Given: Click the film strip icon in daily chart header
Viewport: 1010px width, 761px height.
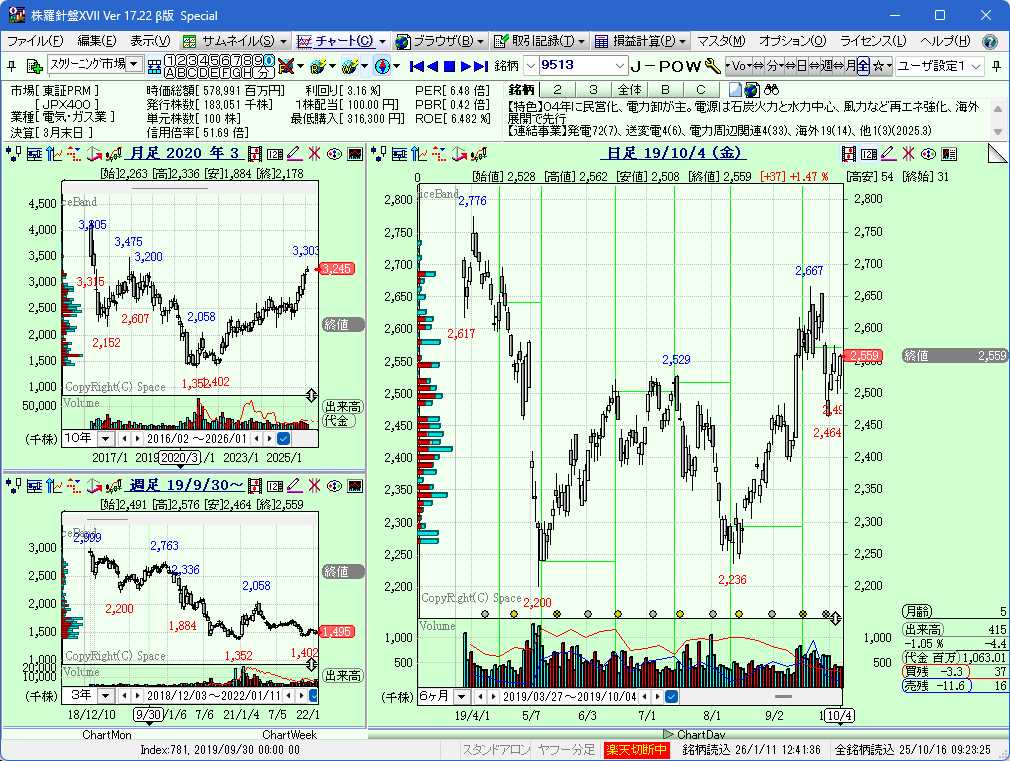Looking at the screenshot, I should (849, 154).
